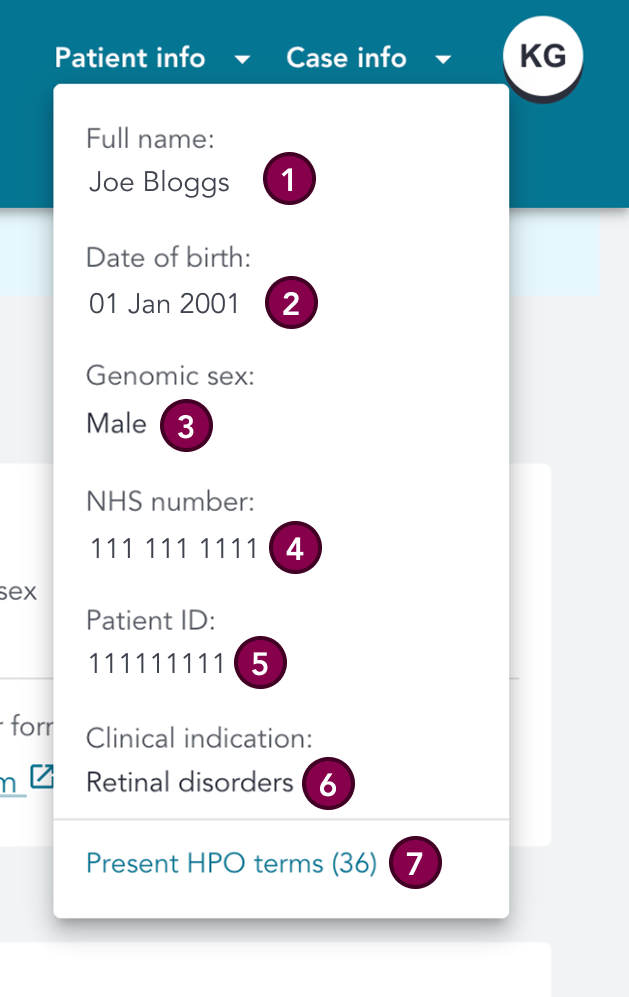
Task: Click marker 6 next to Retinal disorders
Action: 326,785
